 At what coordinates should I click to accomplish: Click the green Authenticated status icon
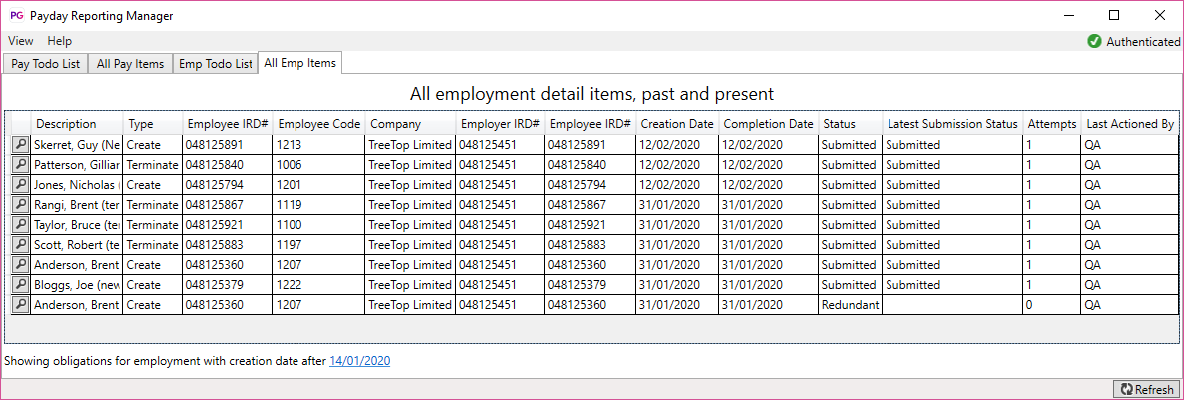1094,41
